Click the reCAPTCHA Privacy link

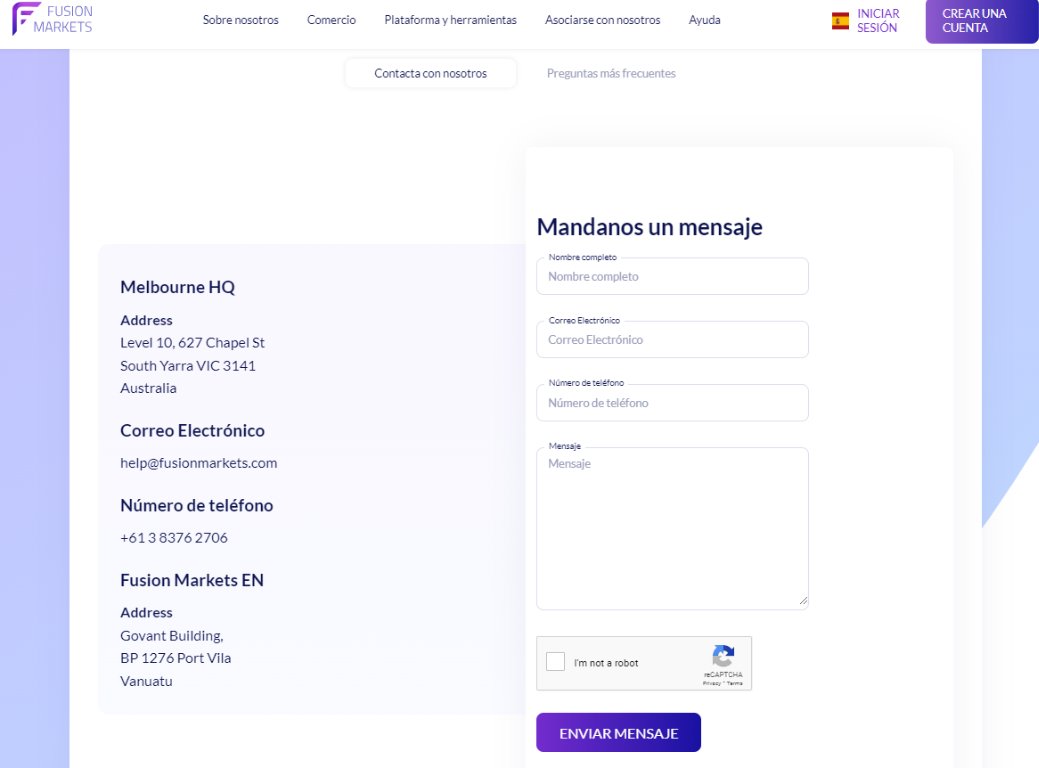(x=710, y=683)
